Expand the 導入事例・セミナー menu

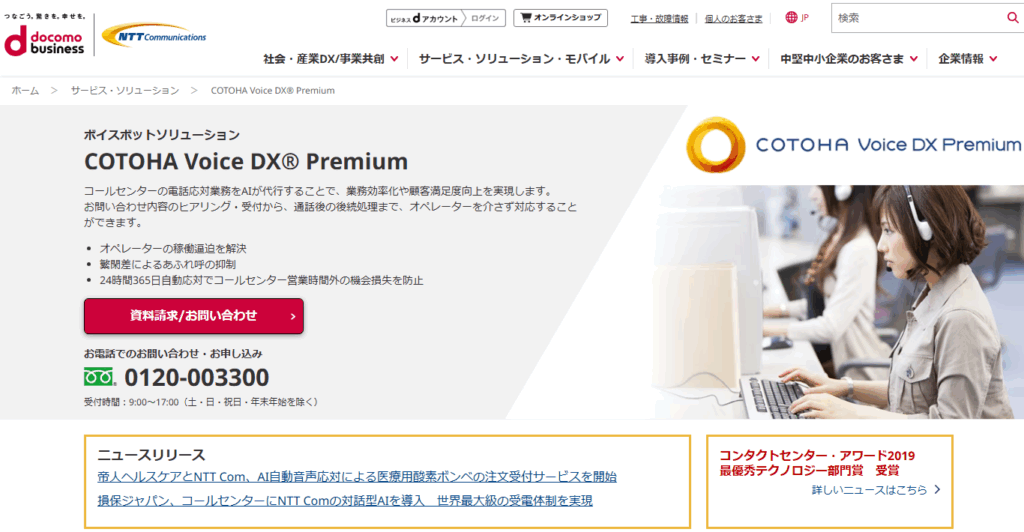(x=702, y=59)
